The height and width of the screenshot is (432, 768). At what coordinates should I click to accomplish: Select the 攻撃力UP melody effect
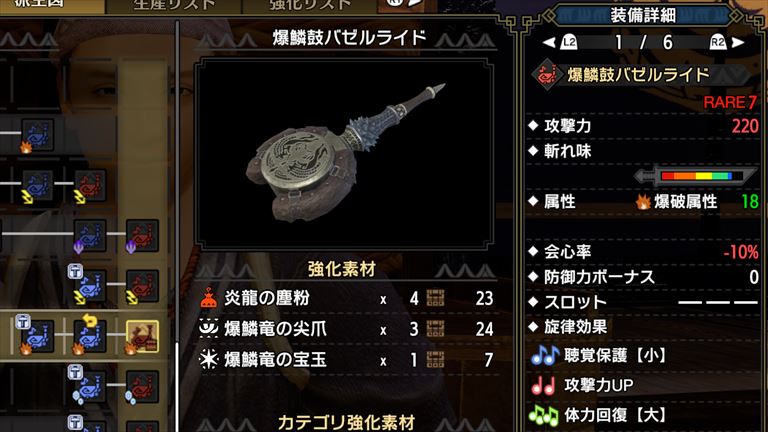tap(583, 385)
